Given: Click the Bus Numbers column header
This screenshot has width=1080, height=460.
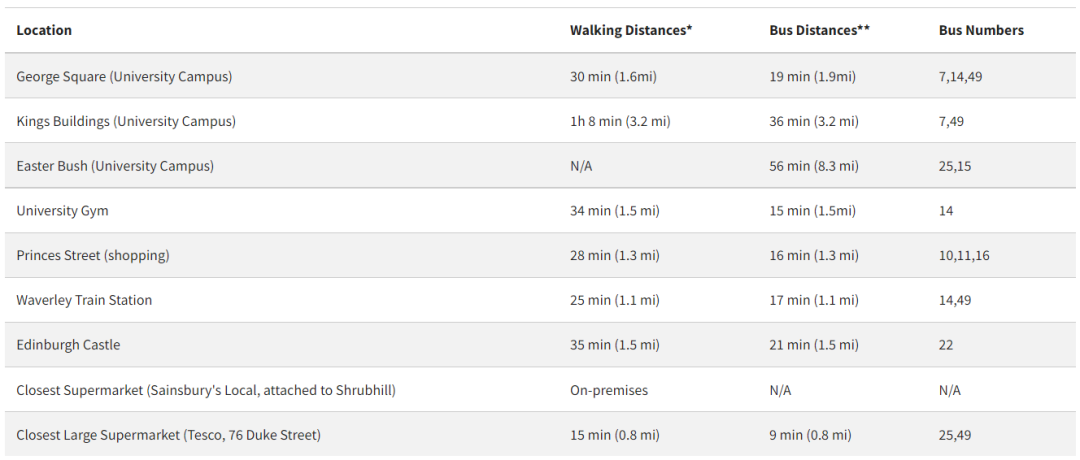Looking at the screenshot, I should click(981, 30).
